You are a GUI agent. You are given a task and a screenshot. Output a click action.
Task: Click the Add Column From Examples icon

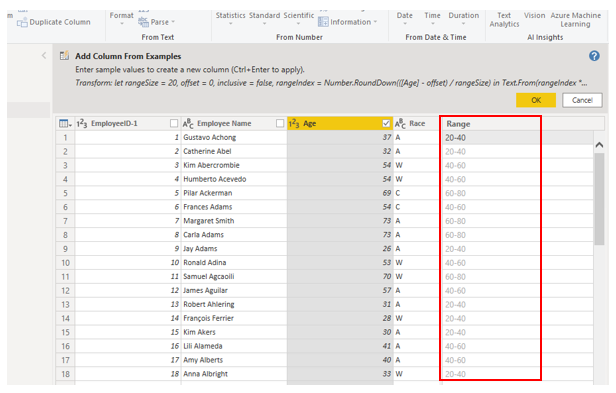pos(64,56)
